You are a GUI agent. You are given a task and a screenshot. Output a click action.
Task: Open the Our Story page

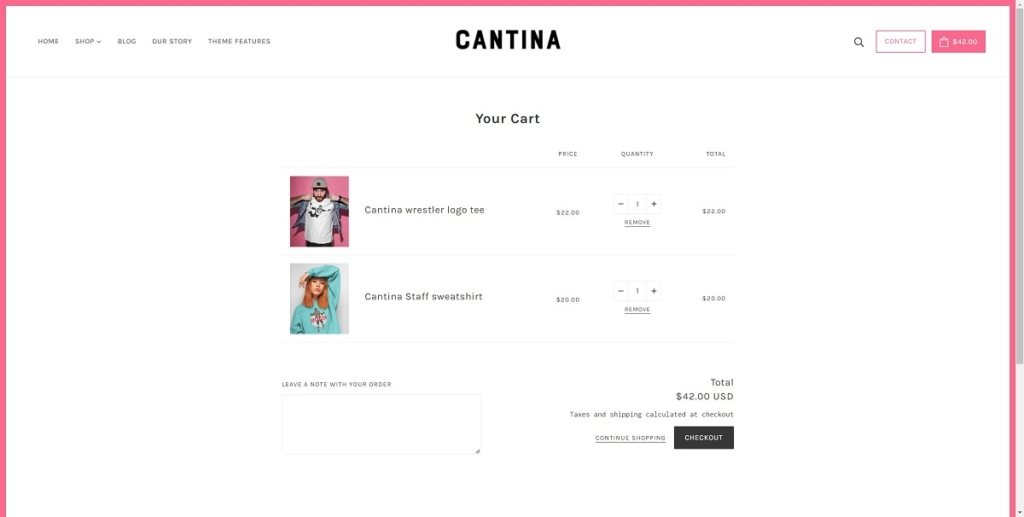(x=172, y=42)
